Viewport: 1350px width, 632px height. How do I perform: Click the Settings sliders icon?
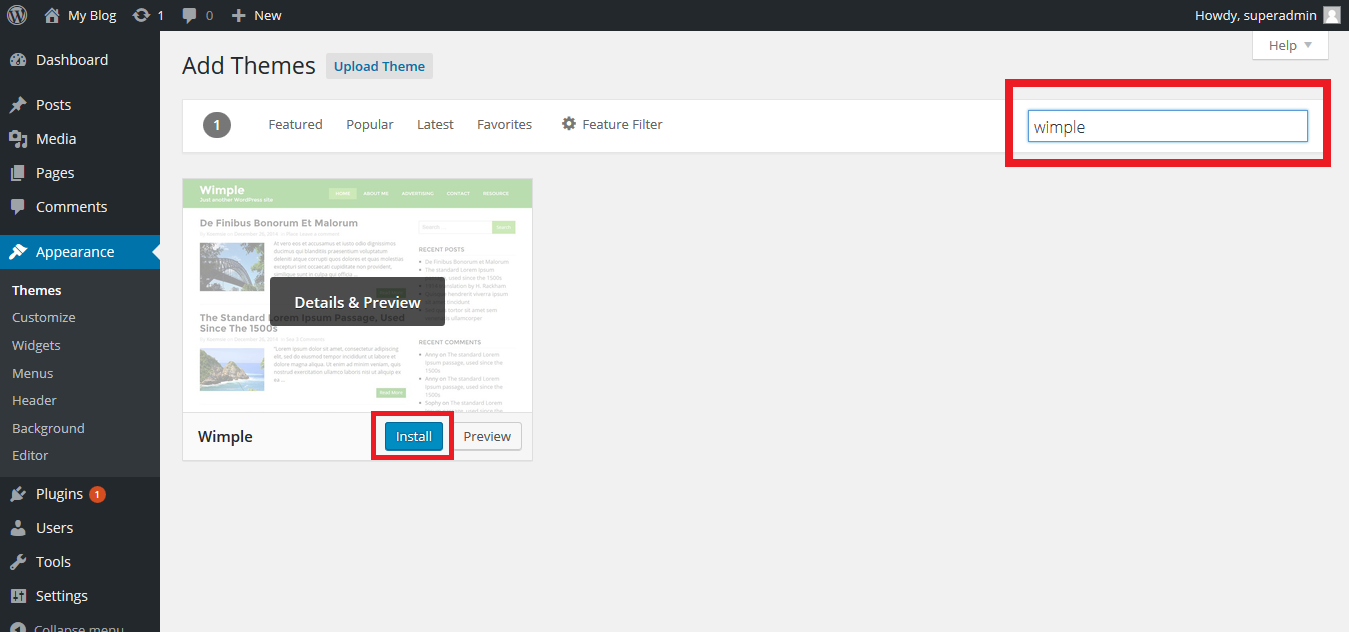[x=18, y=596]
